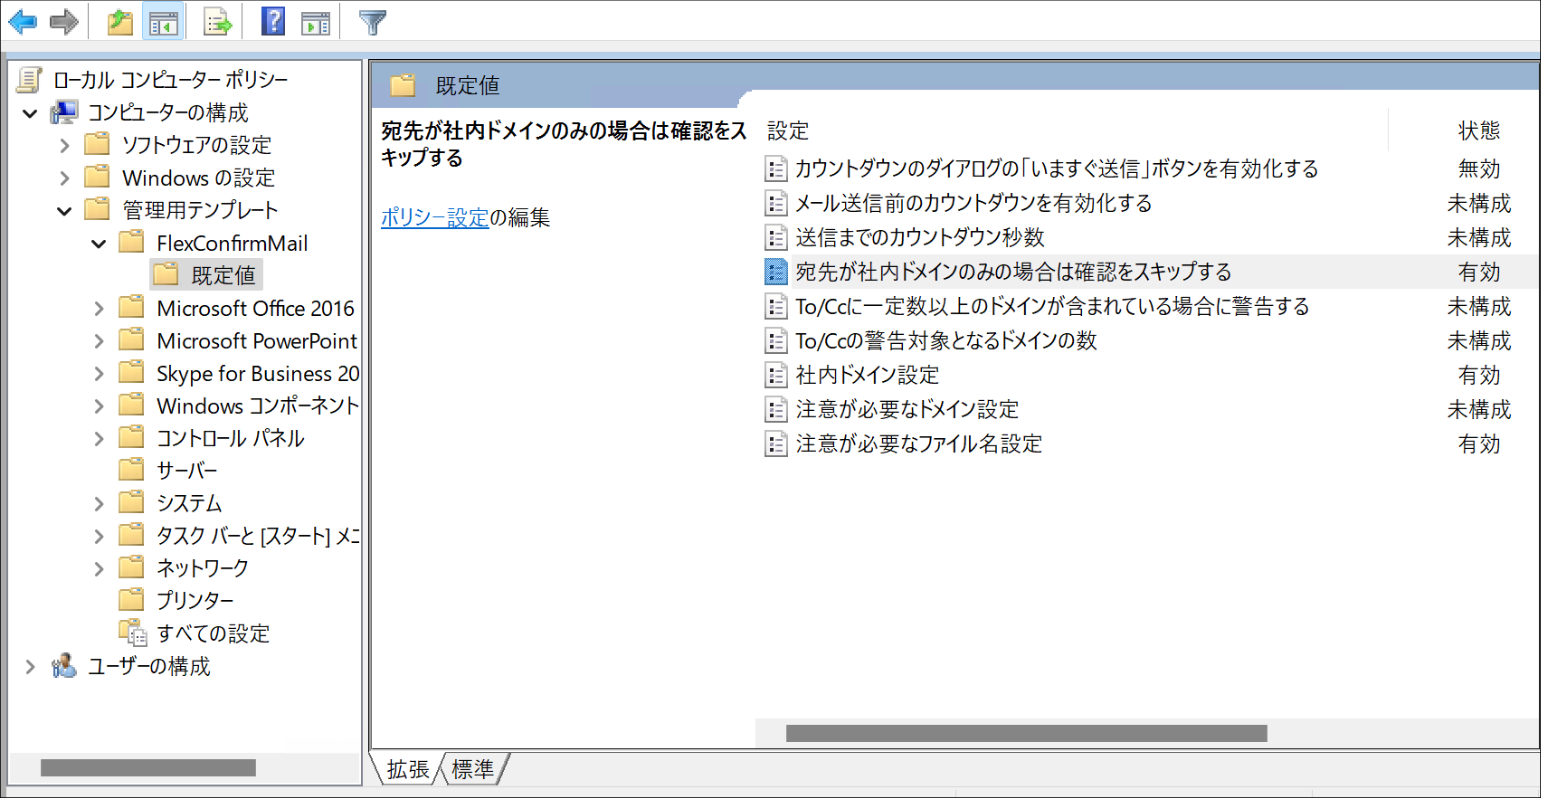
Task: Click the tree pane horizontal scrollbar
Action: [148, 767]
